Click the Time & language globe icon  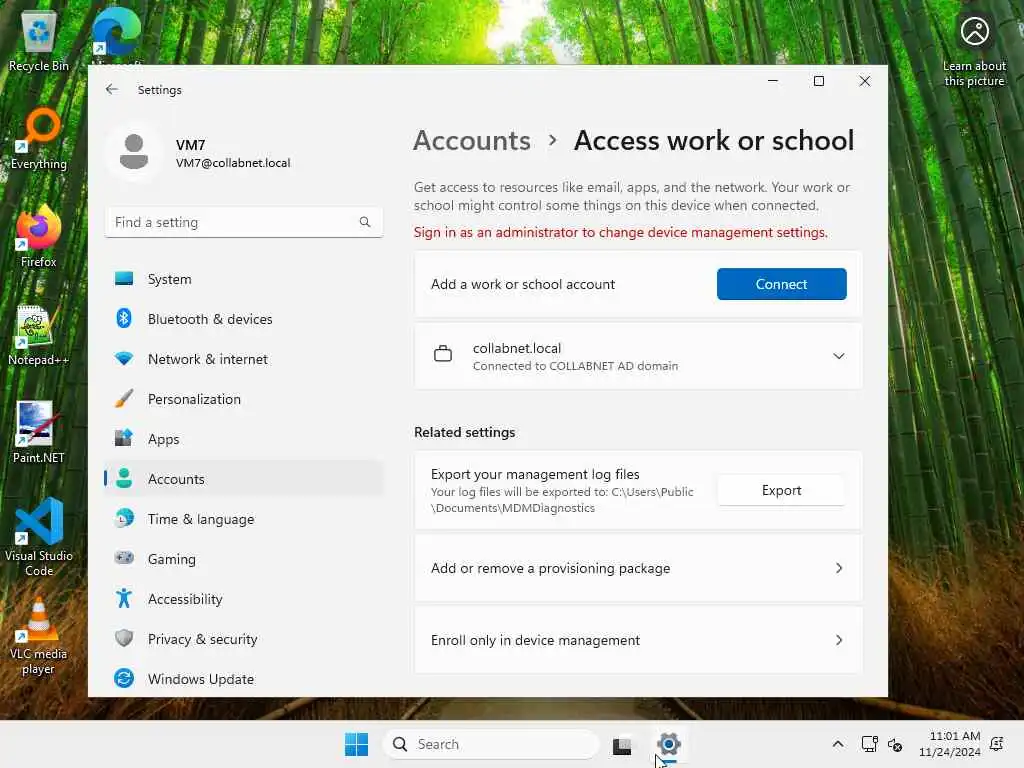124,519
